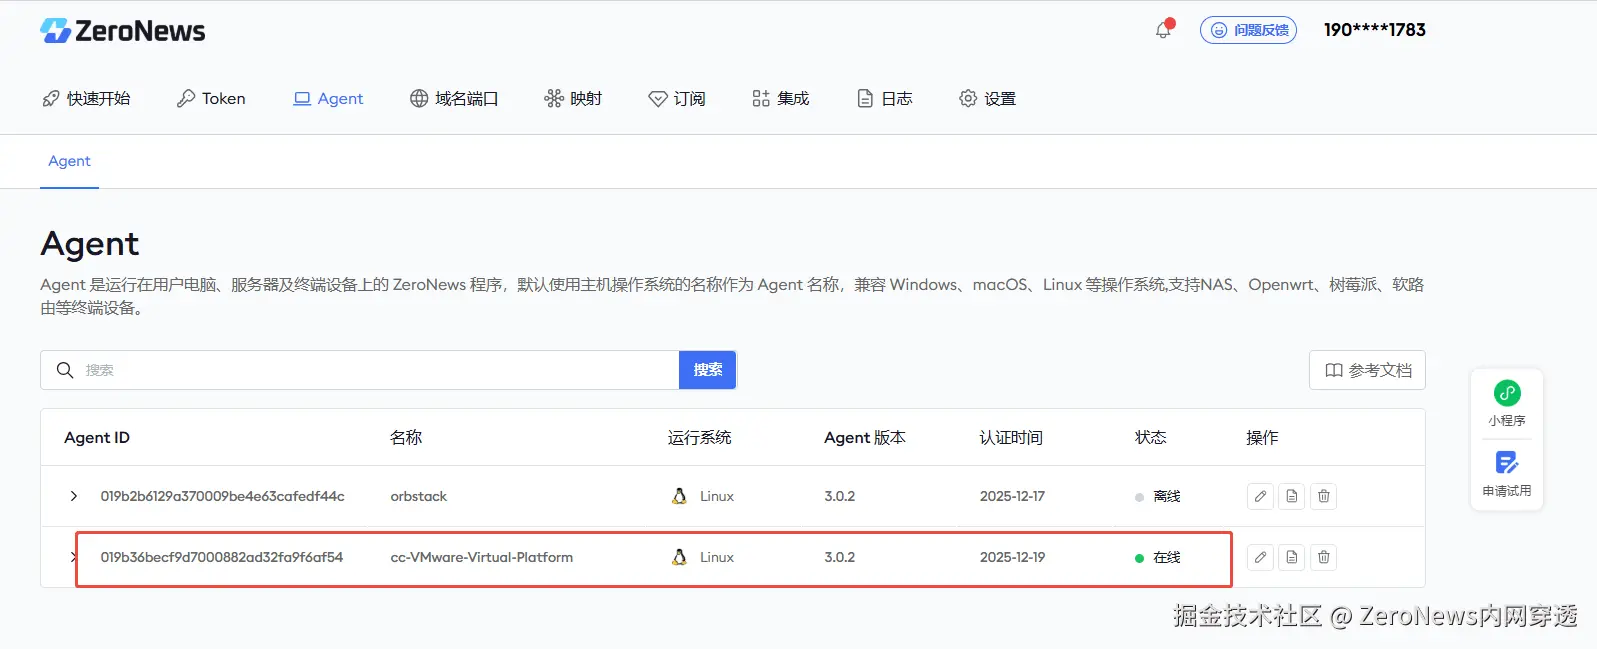Click the name orbstack
The image size is (1597, 649).
point(419,496)
